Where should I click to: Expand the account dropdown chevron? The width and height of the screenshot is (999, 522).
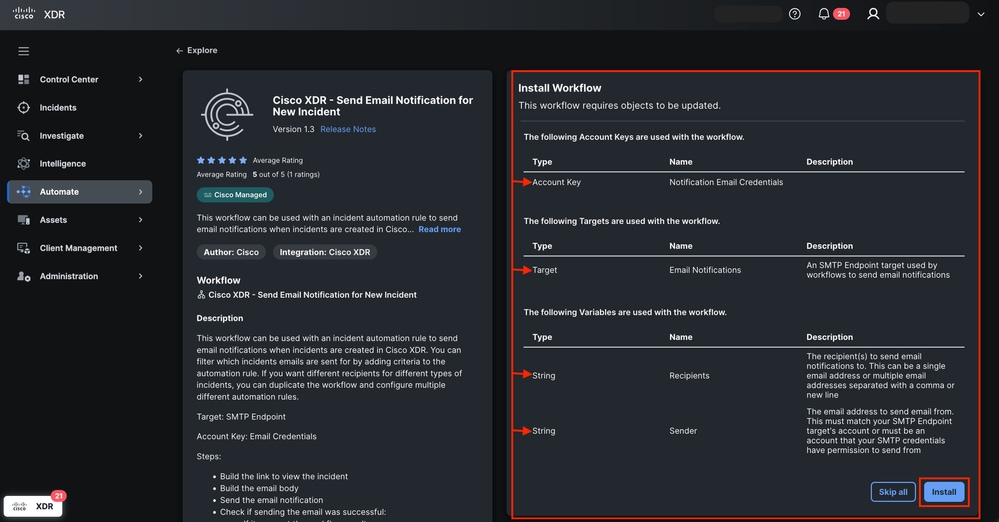point(981,14)
